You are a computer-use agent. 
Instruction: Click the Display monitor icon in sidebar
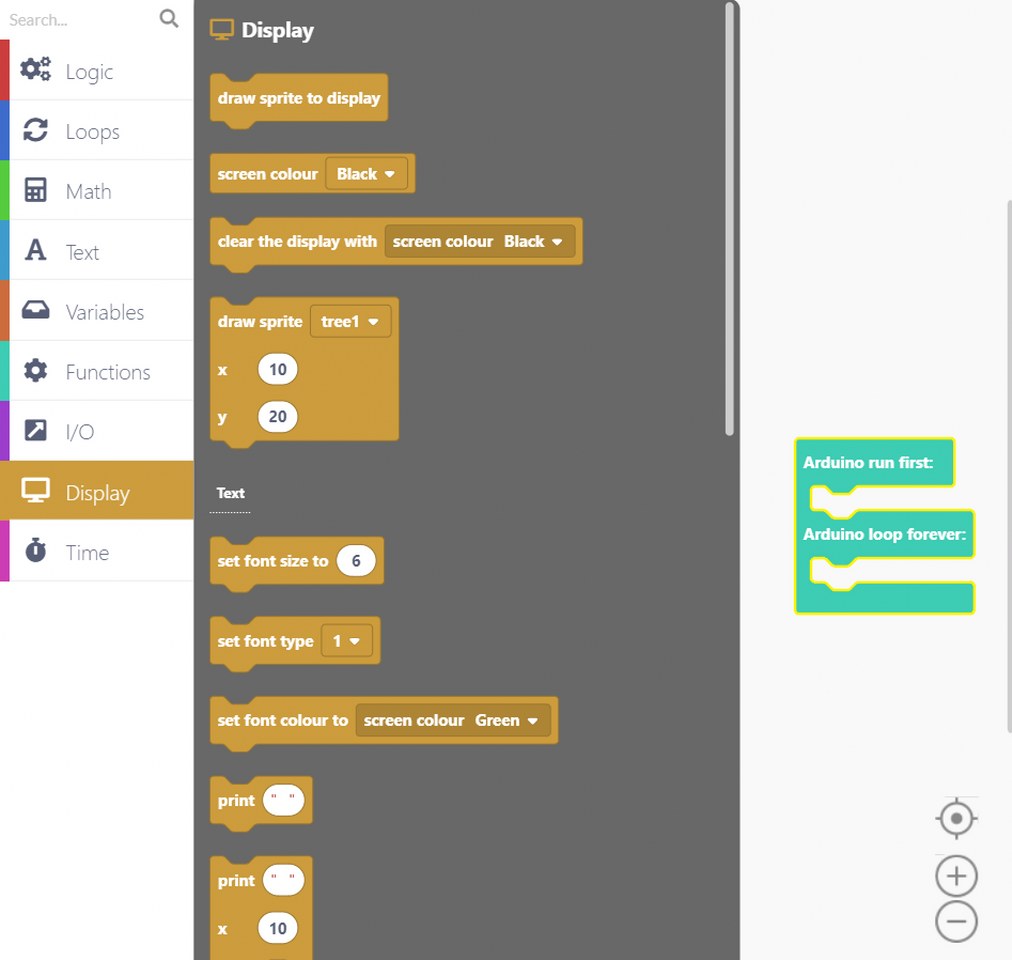pos(35,491)
